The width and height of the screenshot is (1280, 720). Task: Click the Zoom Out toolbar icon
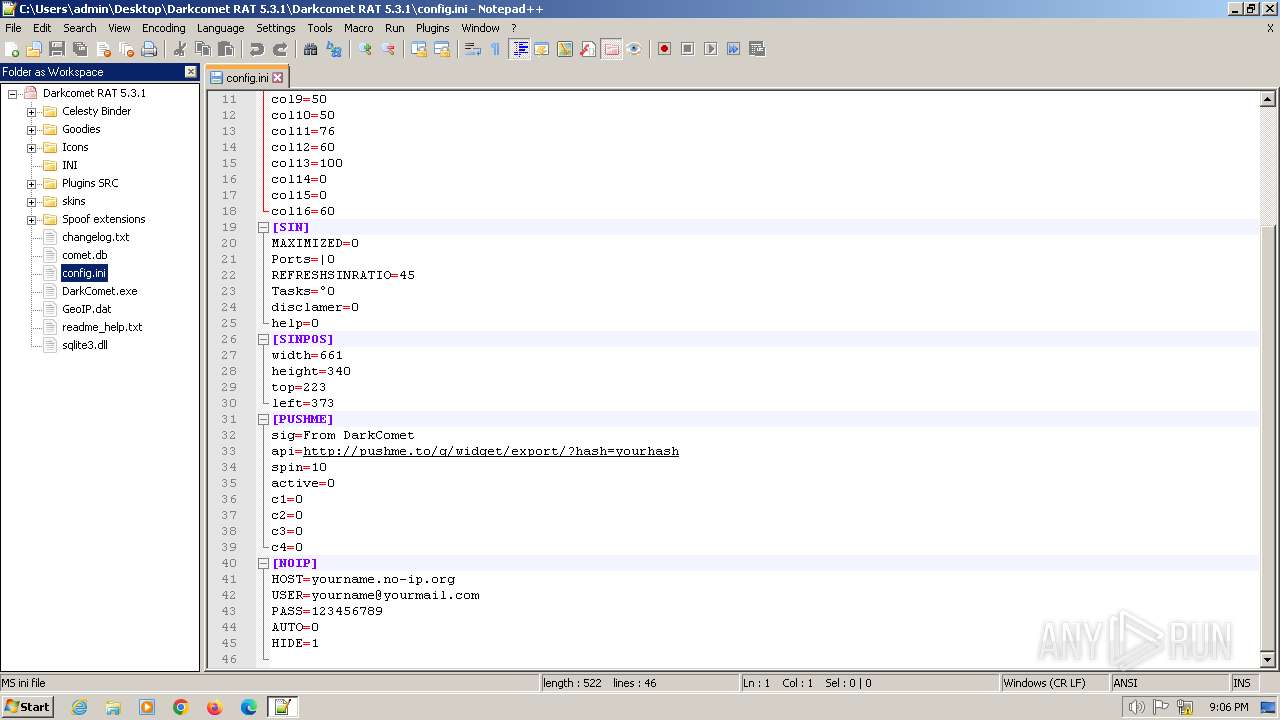click(388, 49)
